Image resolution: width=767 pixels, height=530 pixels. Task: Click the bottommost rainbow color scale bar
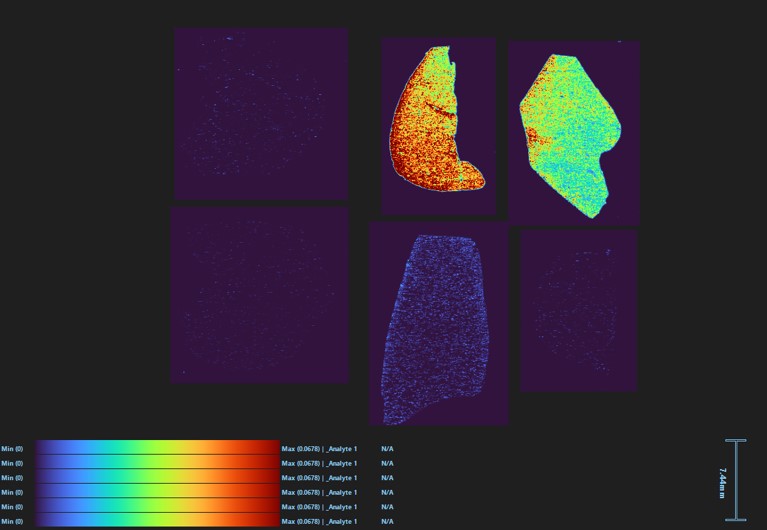pyautogui.click(x=158, y=521)
